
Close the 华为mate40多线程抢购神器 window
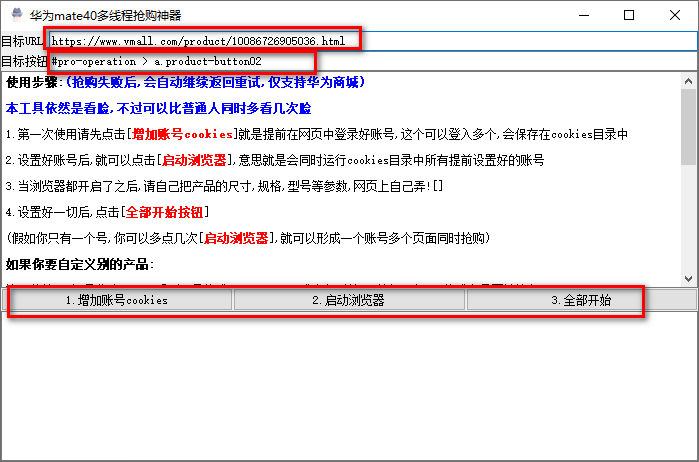tap(674, 15)
